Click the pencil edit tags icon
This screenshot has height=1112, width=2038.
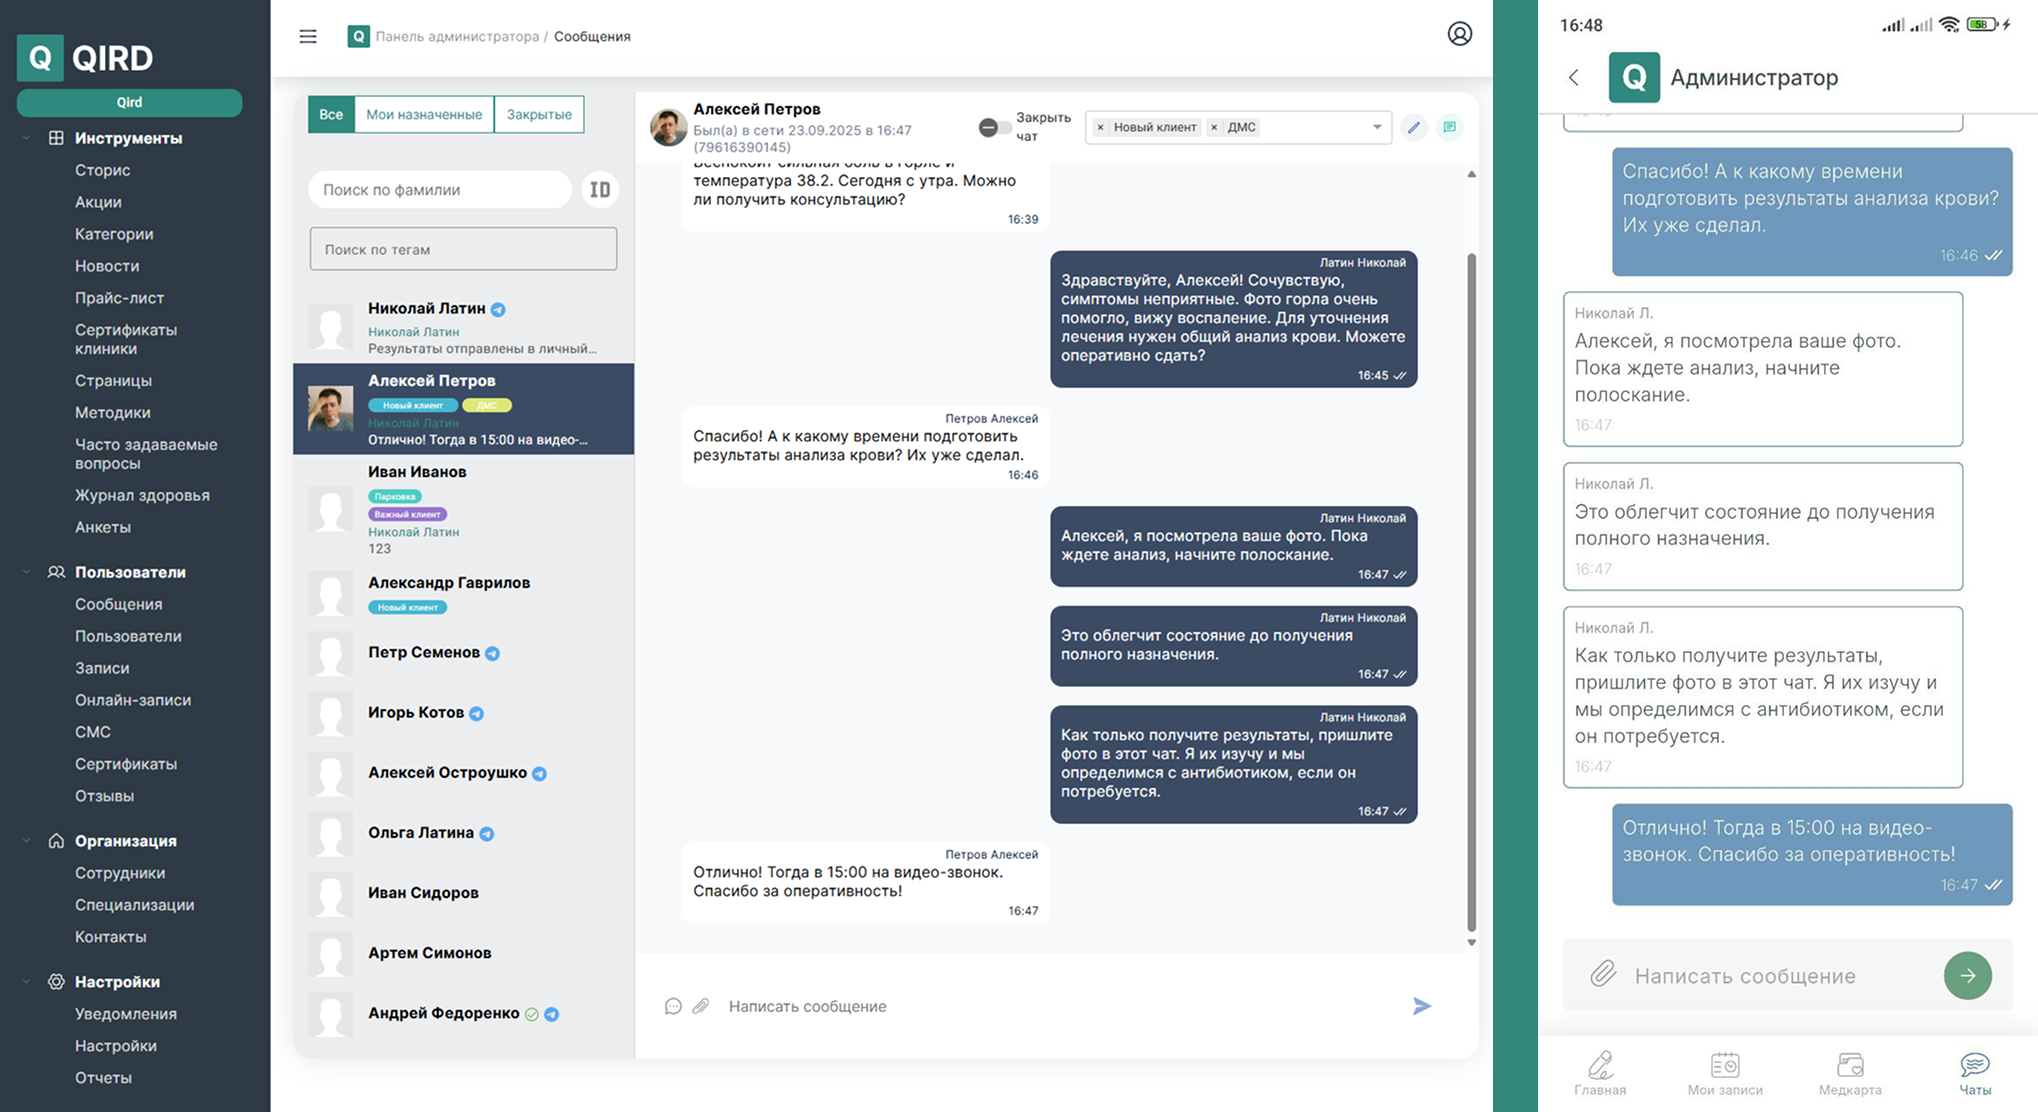pyautogui.click(x=1413, y=127)
